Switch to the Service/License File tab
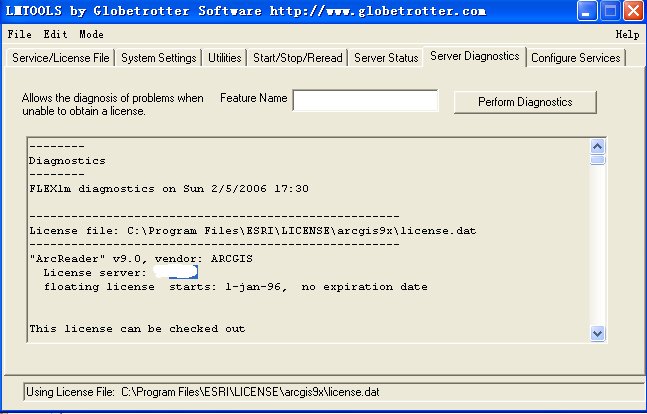Image resolution: width=647 pixels, height=414 pixels. (61, 58)
